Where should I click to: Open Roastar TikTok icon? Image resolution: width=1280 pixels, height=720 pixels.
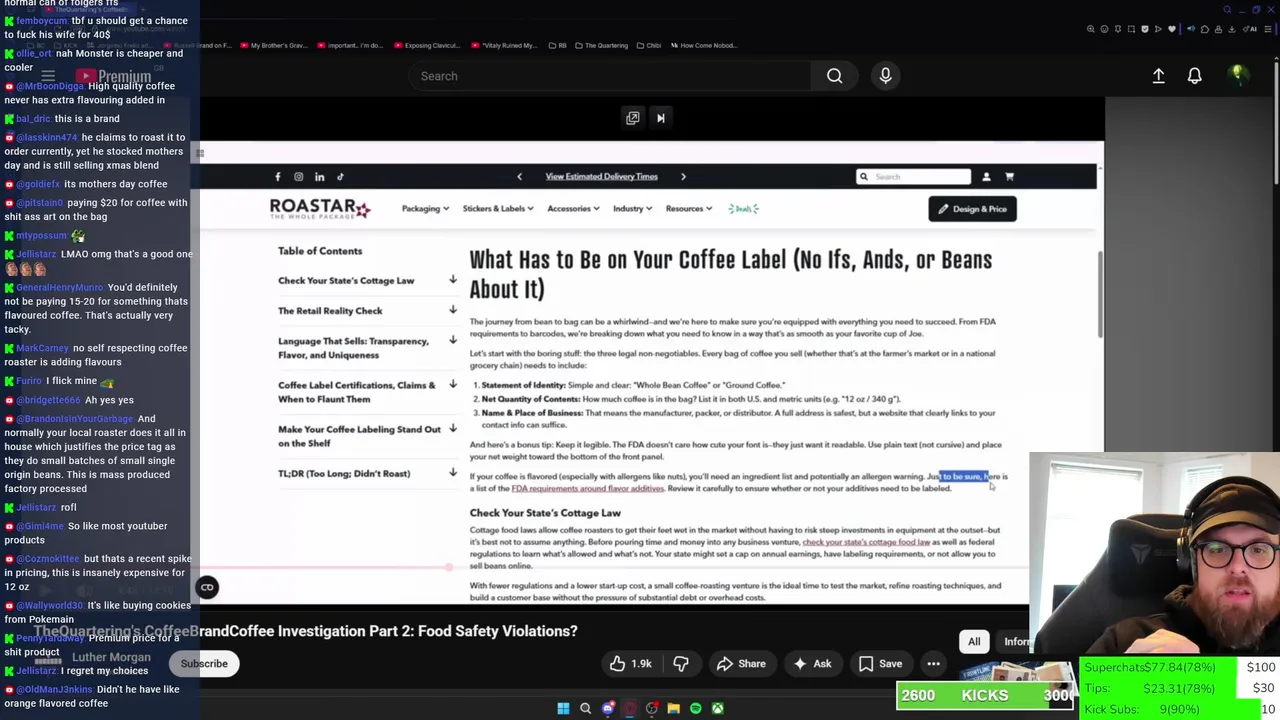[x=340, y=177]
